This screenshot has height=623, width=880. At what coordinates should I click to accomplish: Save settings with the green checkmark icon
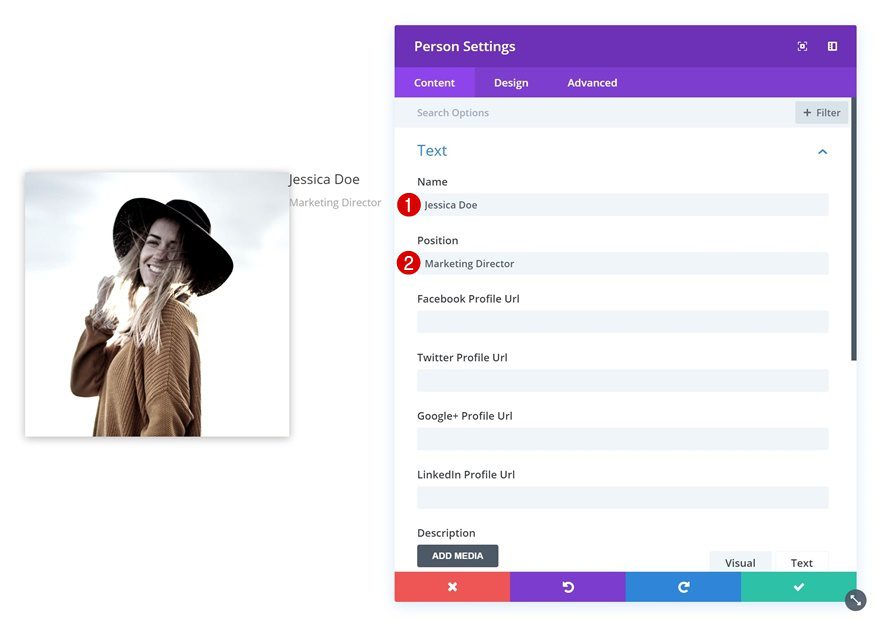[798, 587]
